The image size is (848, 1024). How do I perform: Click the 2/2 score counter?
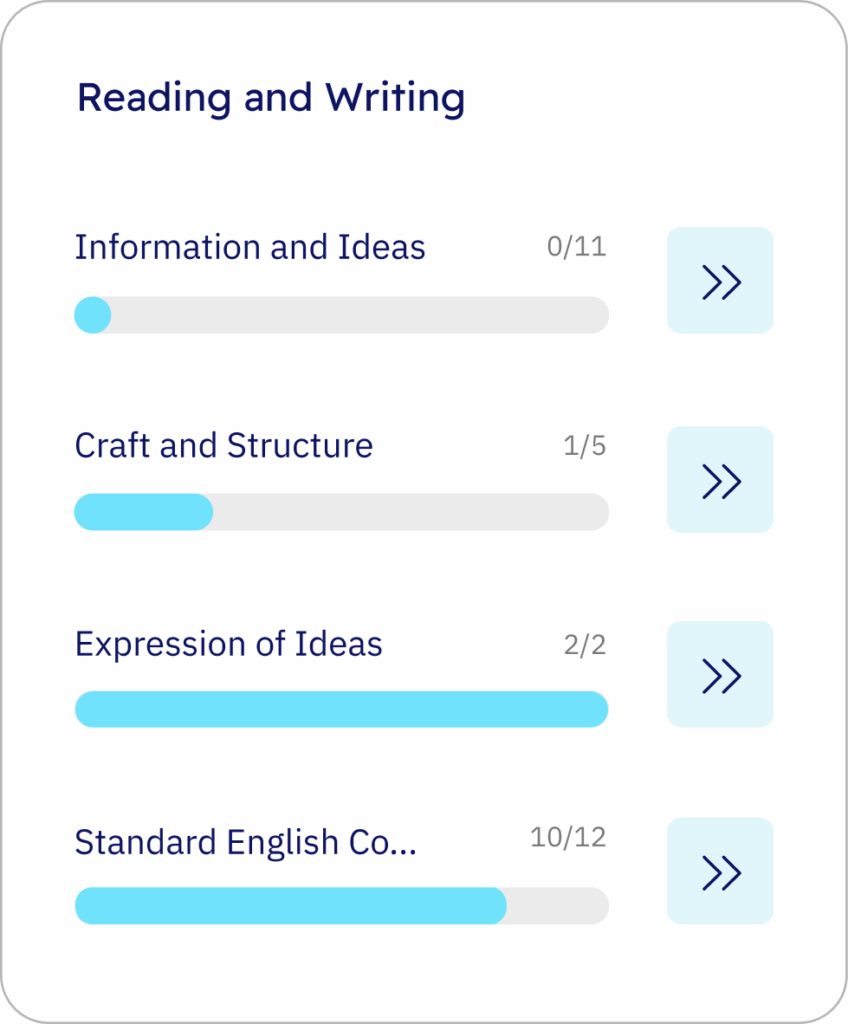click(585, 645)
